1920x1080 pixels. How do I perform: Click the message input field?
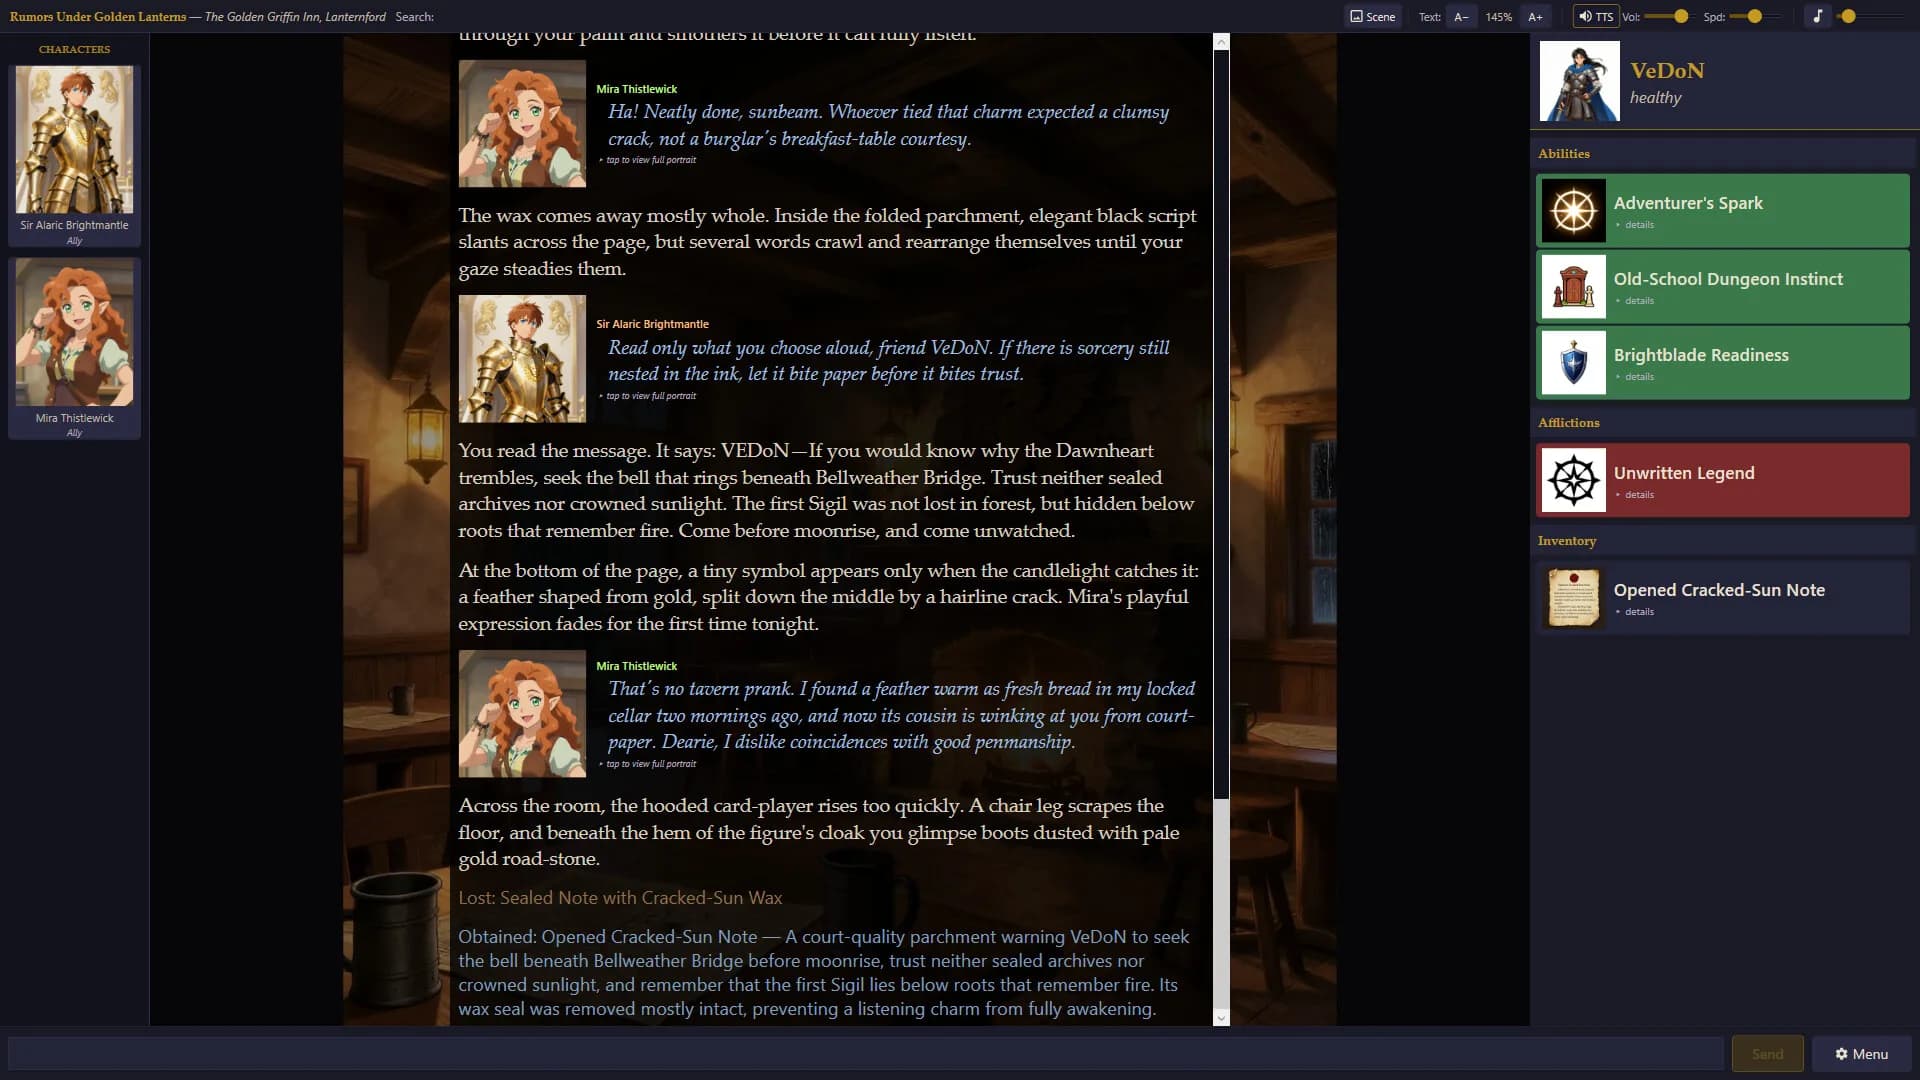pyautogui.click(x=866, y=1054)
